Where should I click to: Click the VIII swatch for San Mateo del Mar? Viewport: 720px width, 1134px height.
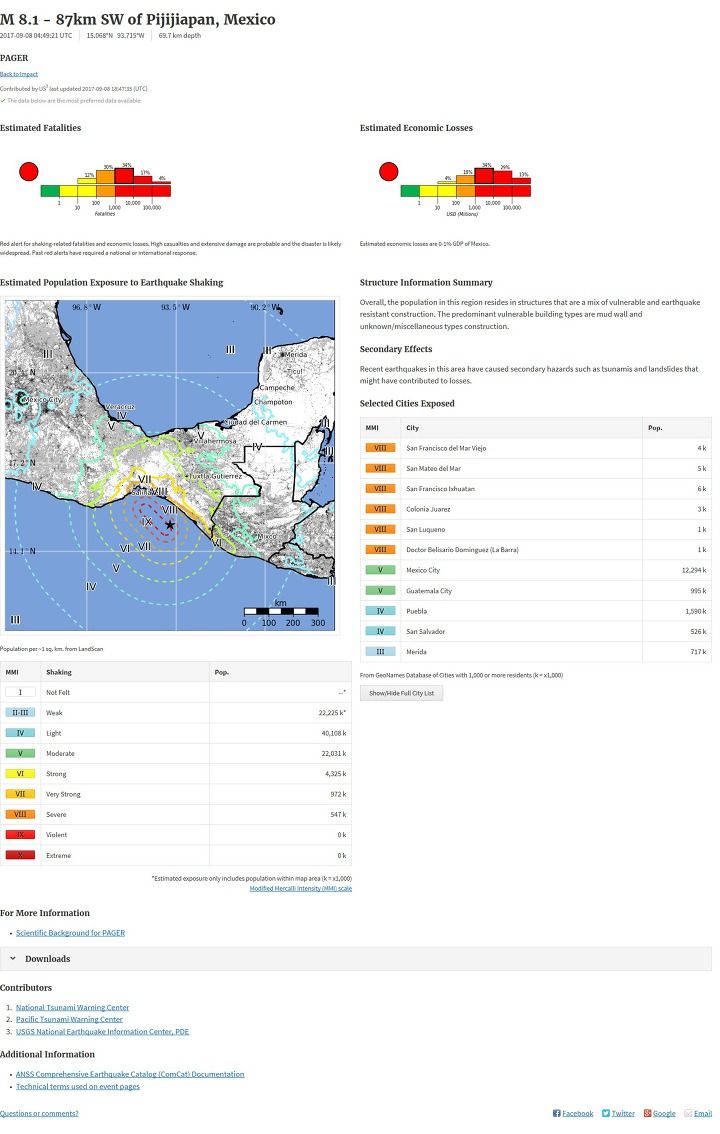coord(380,468)
